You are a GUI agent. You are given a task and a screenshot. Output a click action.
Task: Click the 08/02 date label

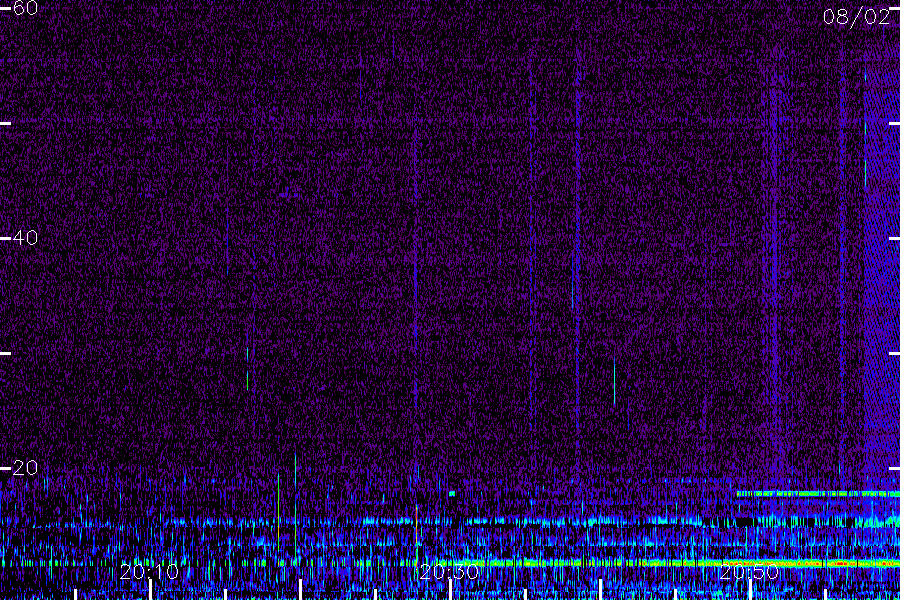[856, 17]
